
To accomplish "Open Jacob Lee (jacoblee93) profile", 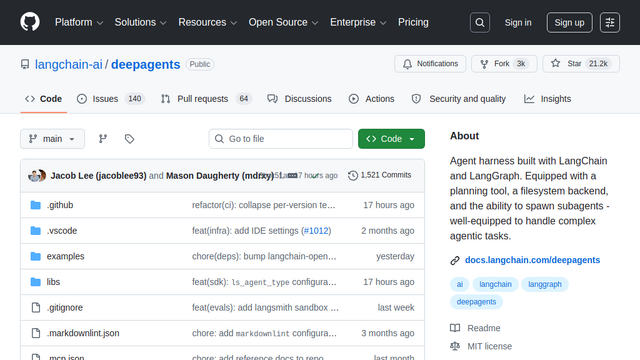I will pos(98,176).
